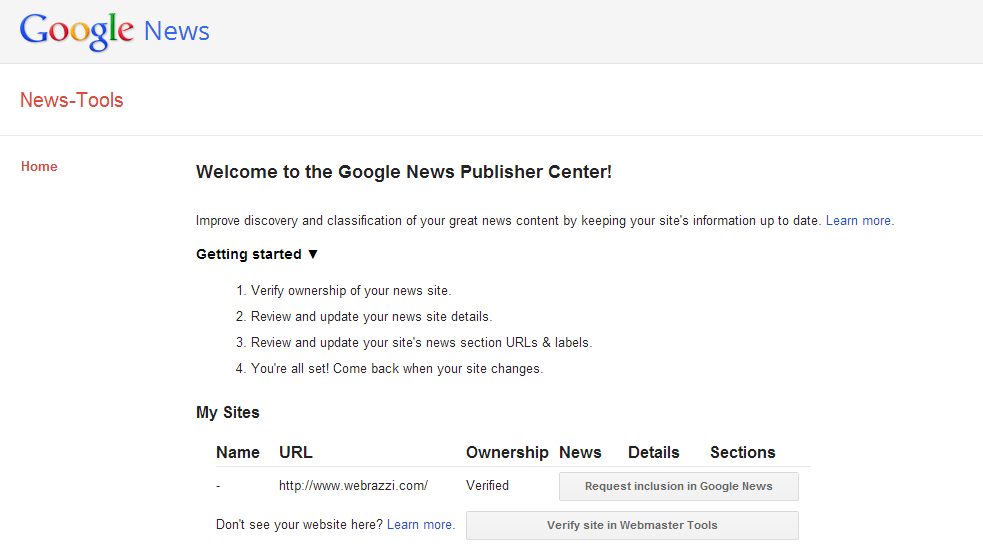Click the URL column header
This screenshot has width=983, height=552.
(296, 452)
